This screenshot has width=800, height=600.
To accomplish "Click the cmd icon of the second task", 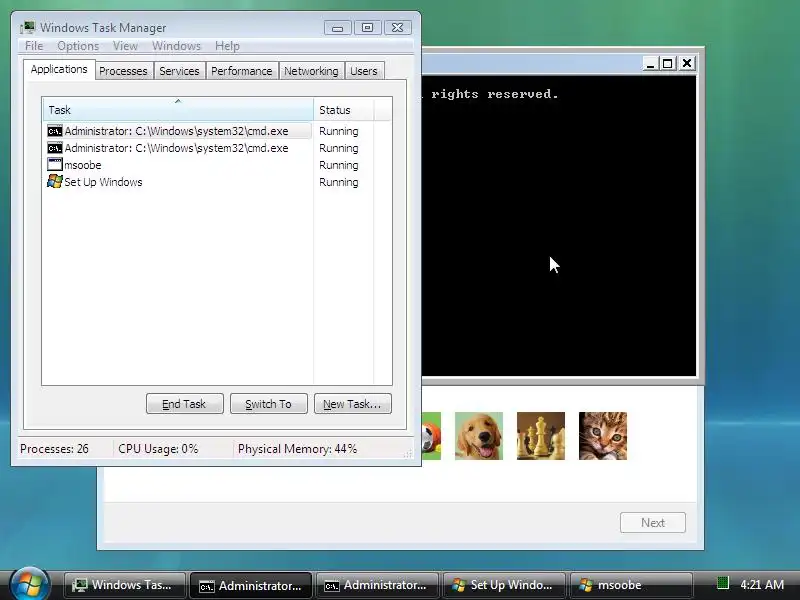I will 55,148.
